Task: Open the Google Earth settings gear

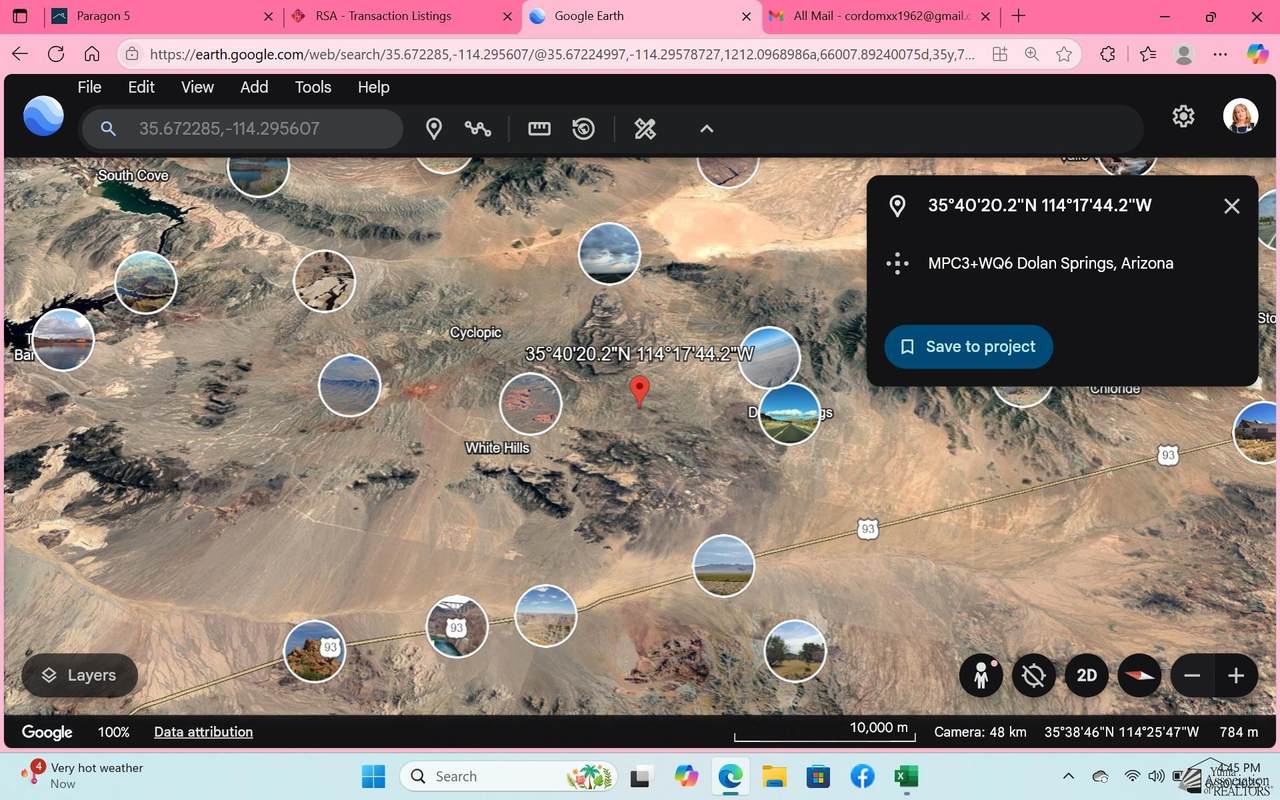Action: (1183, 116)
